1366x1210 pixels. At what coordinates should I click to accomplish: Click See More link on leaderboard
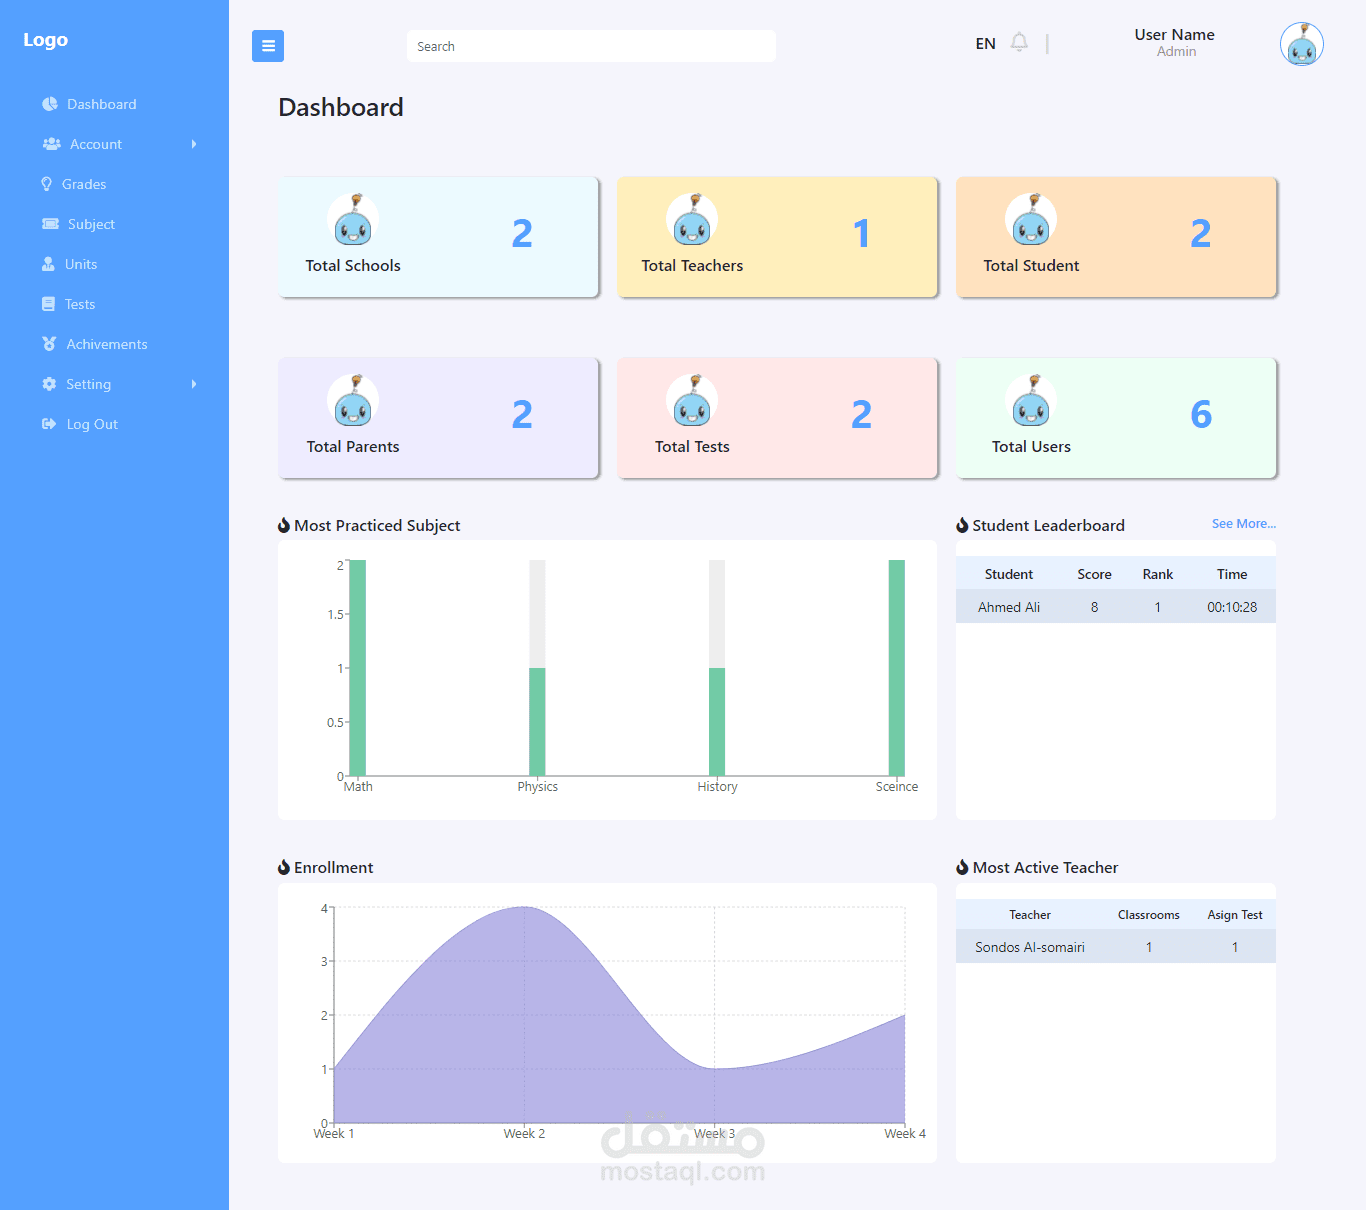click(x=1244, y=524)
